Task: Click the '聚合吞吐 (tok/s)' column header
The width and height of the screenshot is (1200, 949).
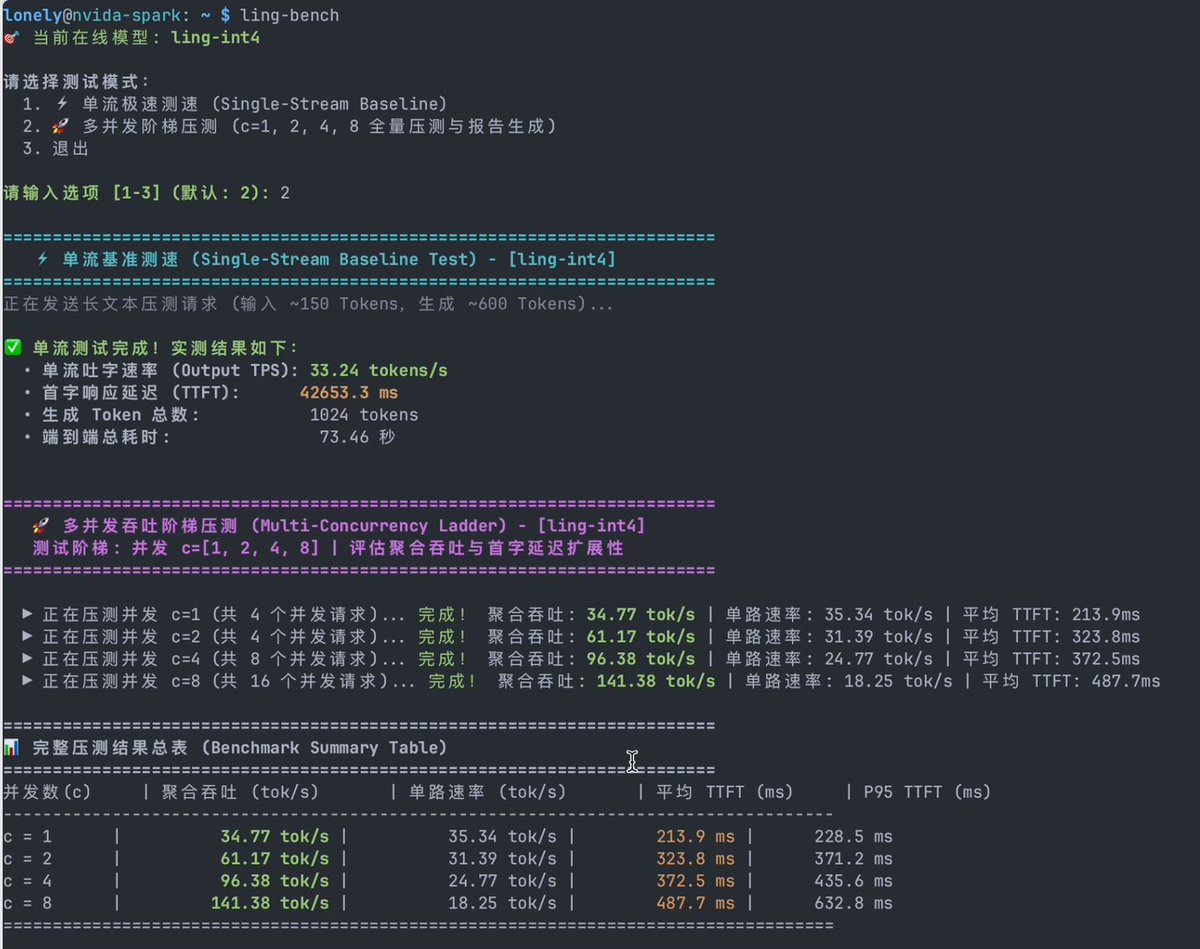Action: [x=240, y=792]
